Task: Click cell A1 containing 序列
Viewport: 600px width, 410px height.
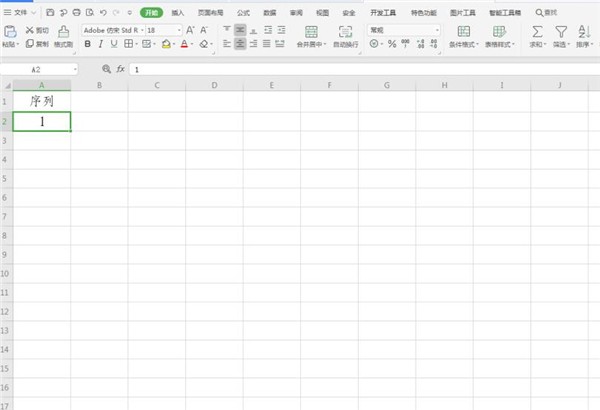Action: pyautogui.click(x=41, y=102)
